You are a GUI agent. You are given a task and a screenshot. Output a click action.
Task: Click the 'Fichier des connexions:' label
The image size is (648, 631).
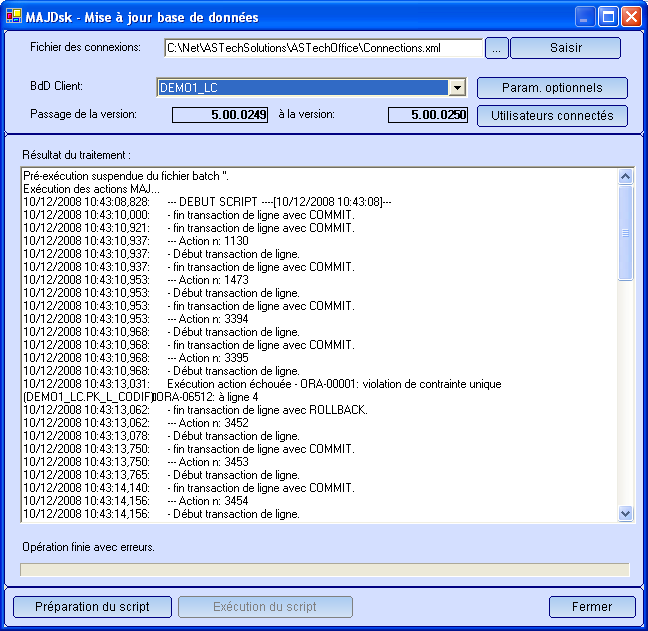[x=86, y=47]
